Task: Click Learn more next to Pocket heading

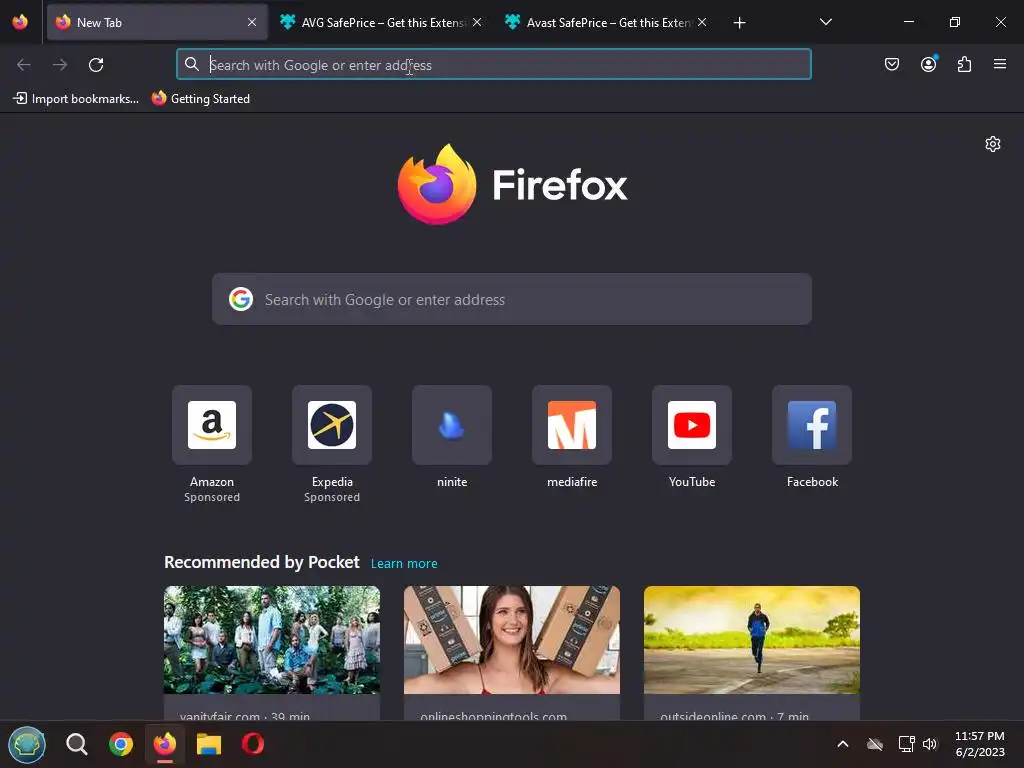Action: click(404, 564)
